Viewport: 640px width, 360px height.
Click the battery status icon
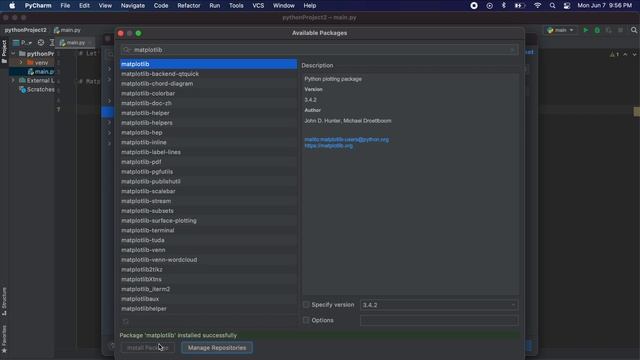point(519,6)
